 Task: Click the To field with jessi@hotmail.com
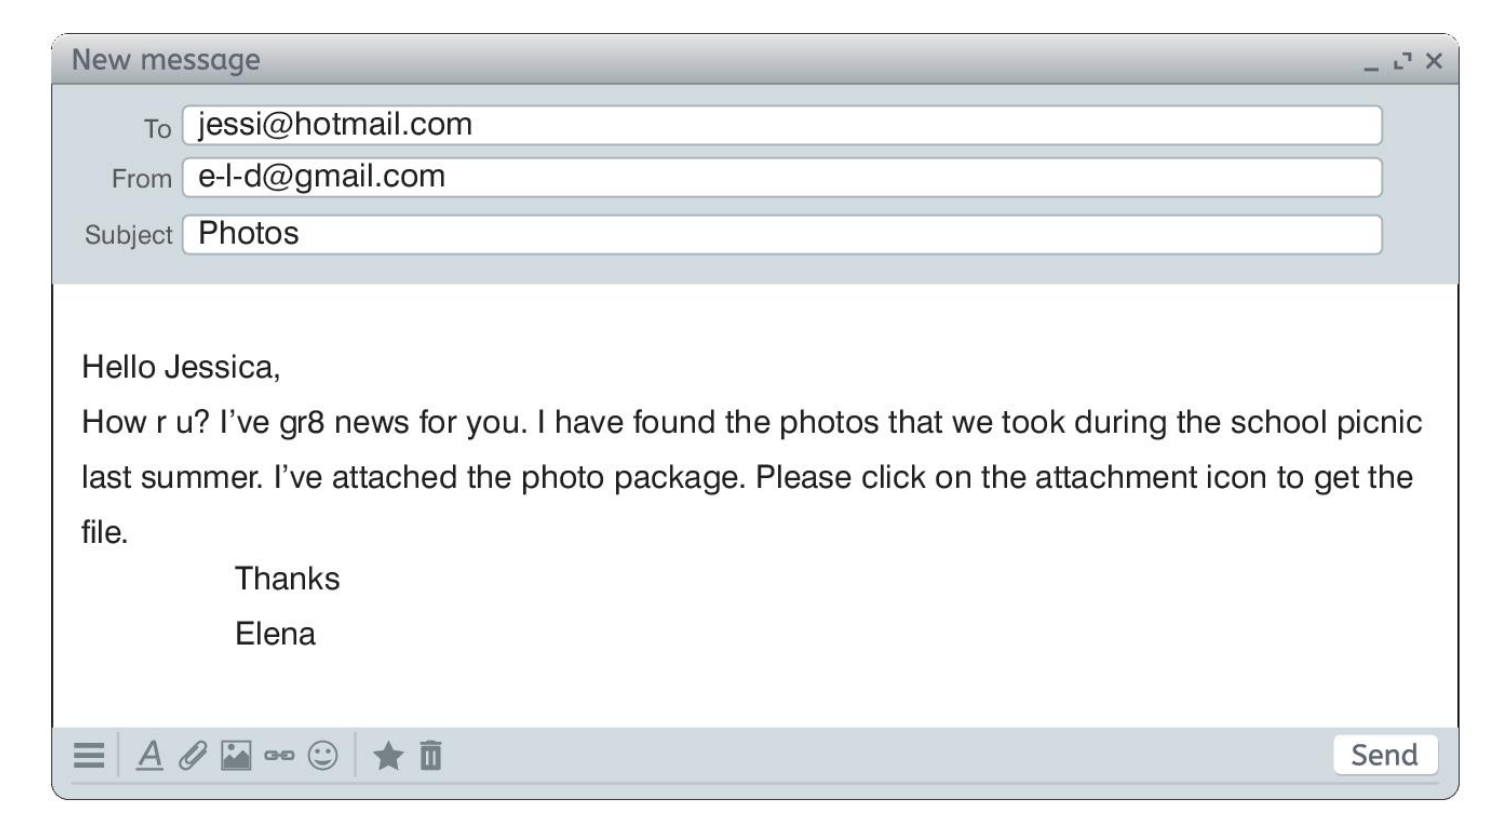781,125
